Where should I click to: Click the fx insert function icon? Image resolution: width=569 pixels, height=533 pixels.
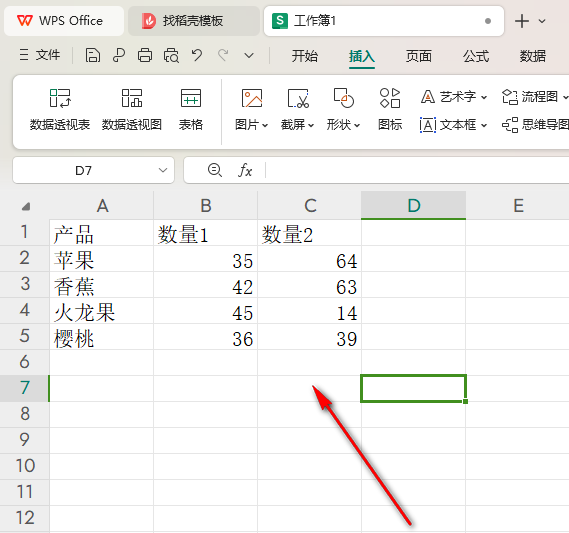[245, 170]
